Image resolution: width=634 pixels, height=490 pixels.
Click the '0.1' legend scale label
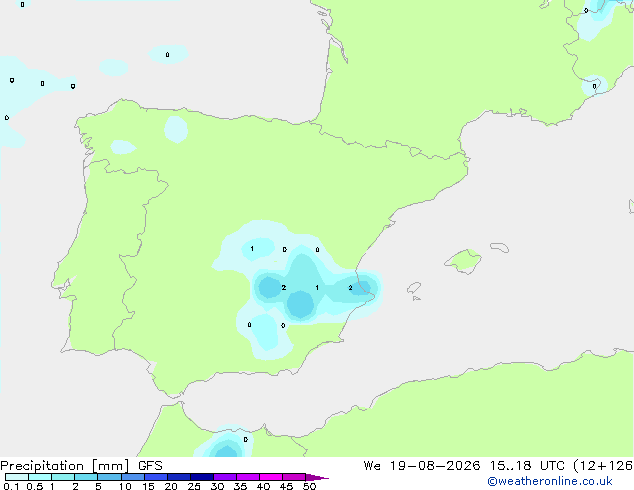[11, 486]
